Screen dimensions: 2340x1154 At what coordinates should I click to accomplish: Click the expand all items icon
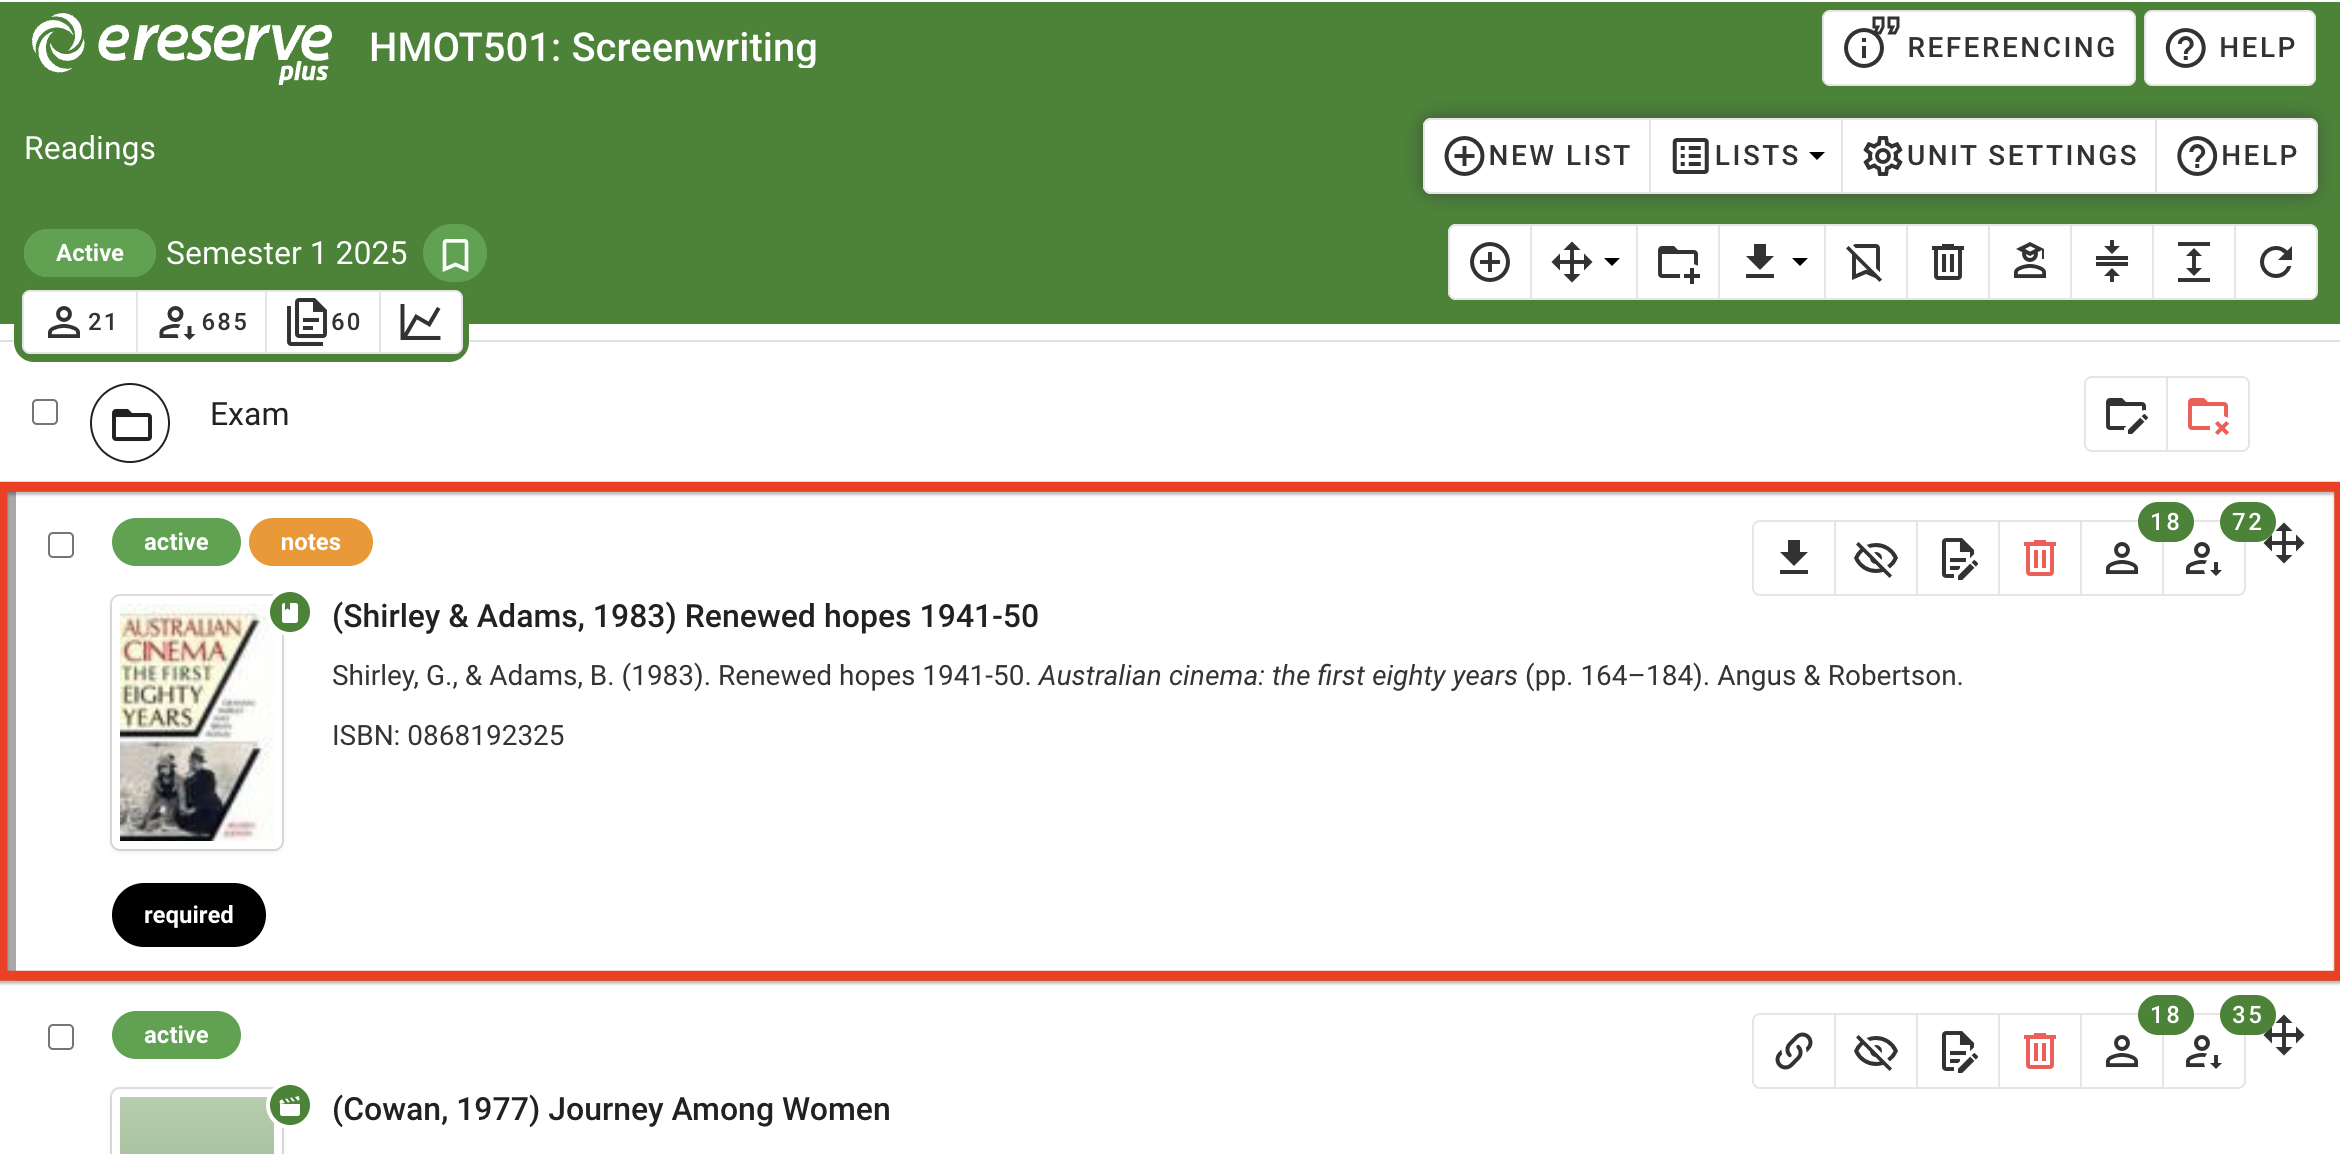[x=2193, y=262]
